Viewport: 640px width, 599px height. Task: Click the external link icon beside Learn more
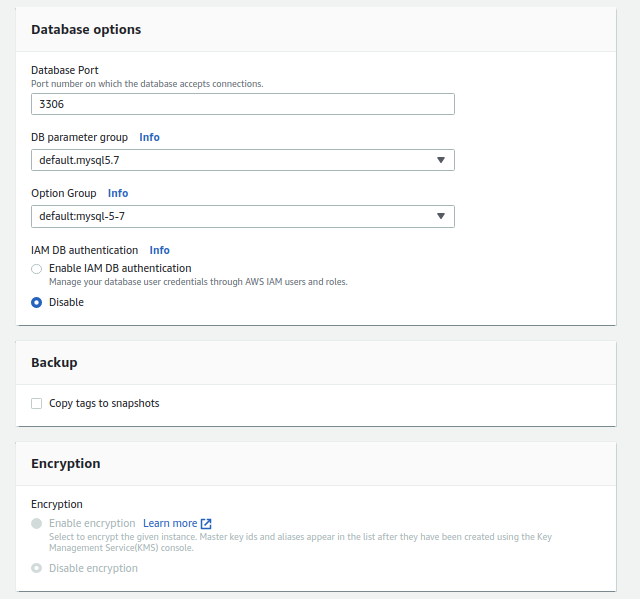pos(206,523)
